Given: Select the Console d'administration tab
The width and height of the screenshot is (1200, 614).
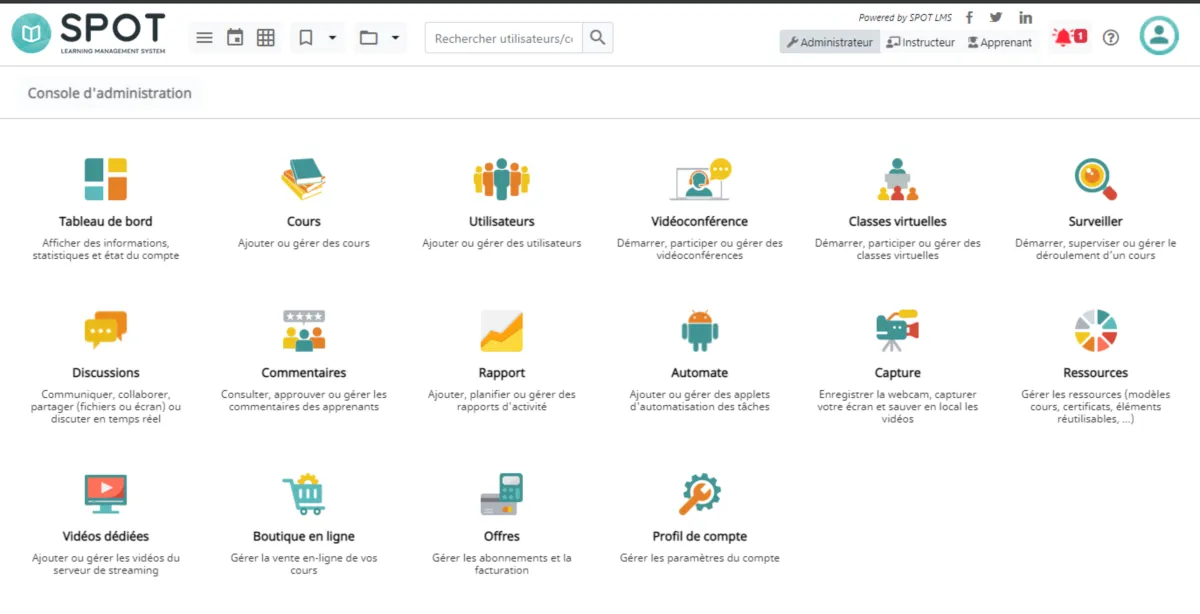Looking at the screenshot, I should pos(110,93).
